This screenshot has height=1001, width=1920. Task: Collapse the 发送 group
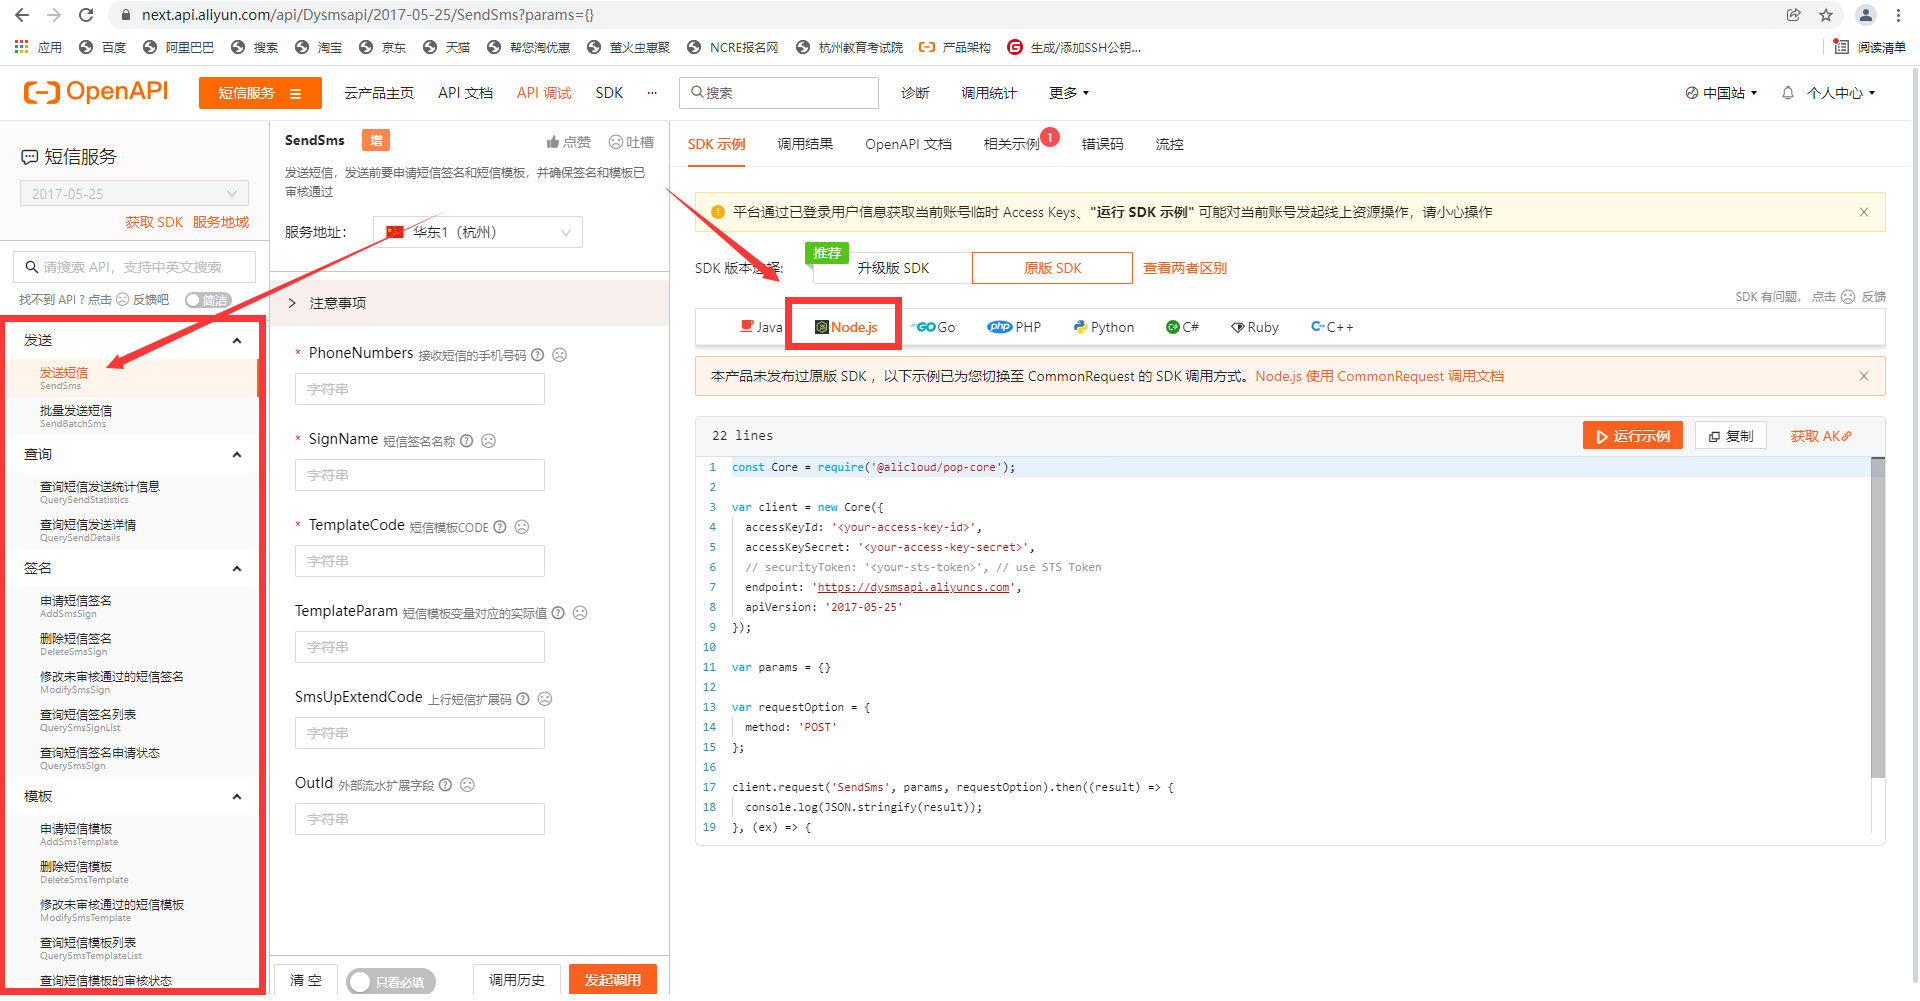click(x=237, y=341)
